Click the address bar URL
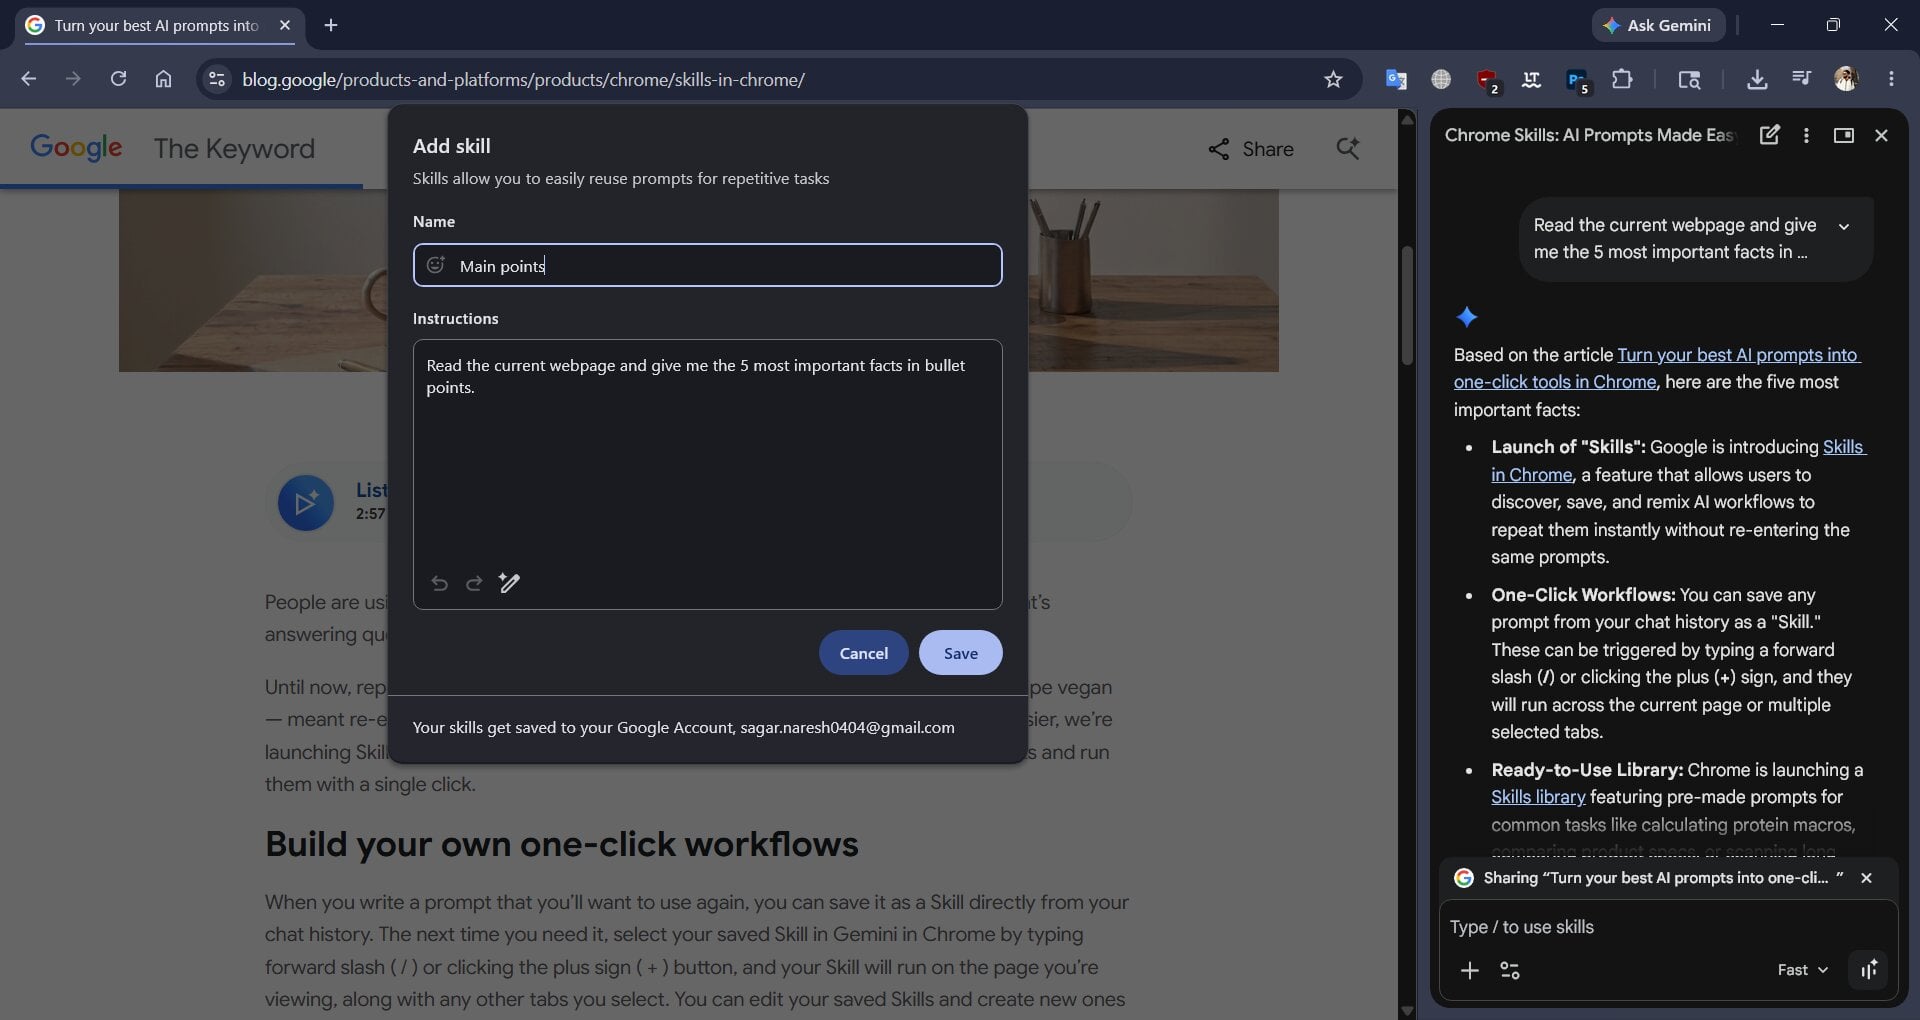The height and width of the screenshot is (1020, 1920). [523, 79]
